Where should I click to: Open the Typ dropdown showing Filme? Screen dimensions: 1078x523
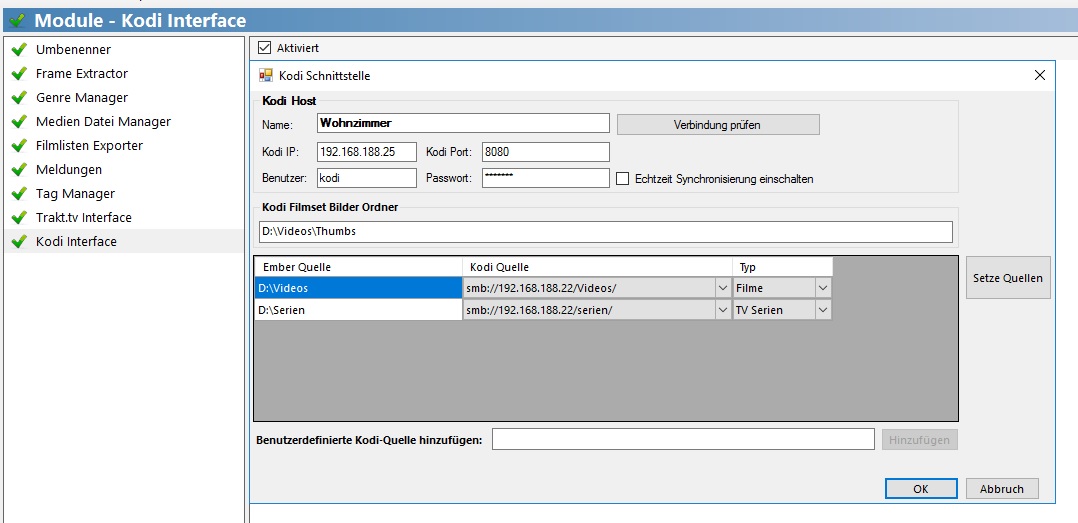point(823,288)
